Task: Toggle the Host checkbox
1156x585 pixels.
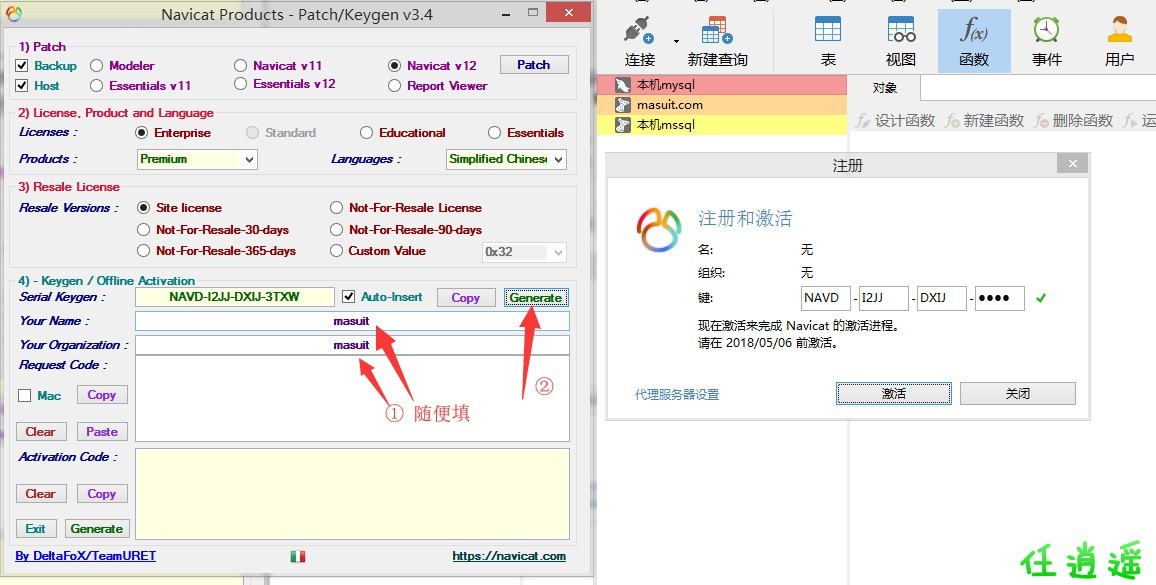Action: tap(21, 86)
